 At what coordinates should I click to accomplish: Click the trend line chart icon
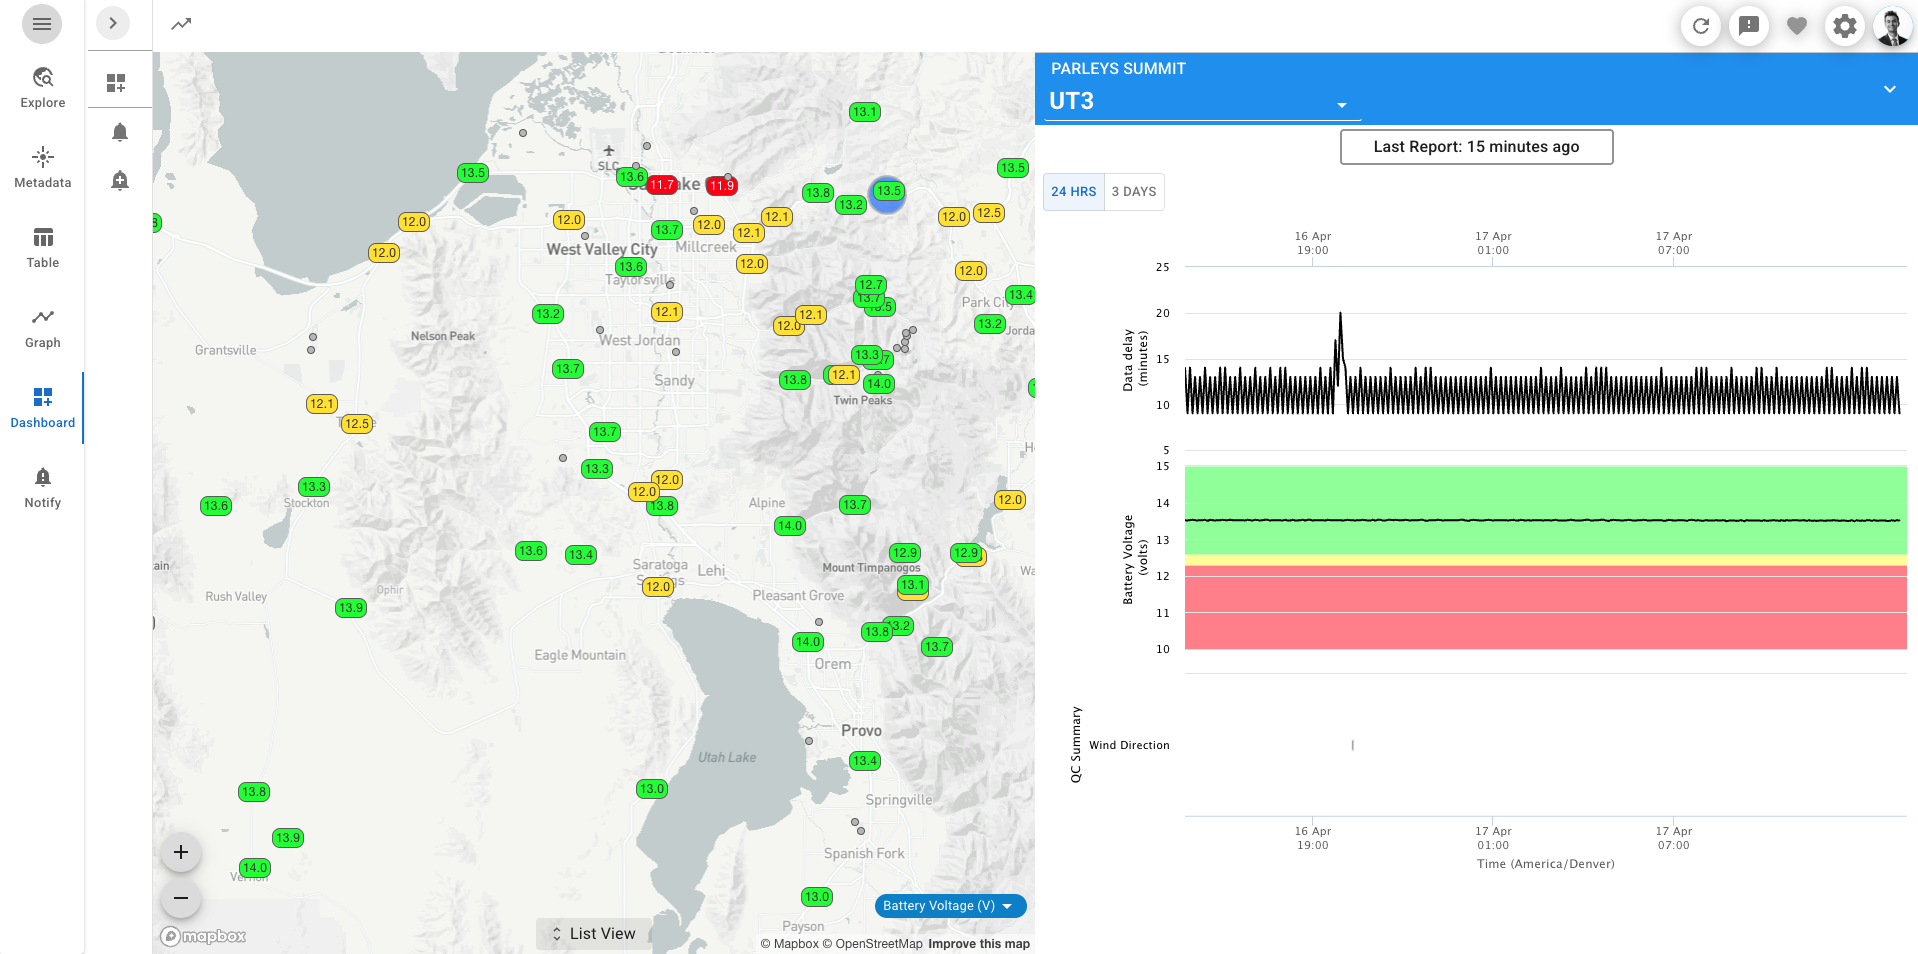coord(181,24)
